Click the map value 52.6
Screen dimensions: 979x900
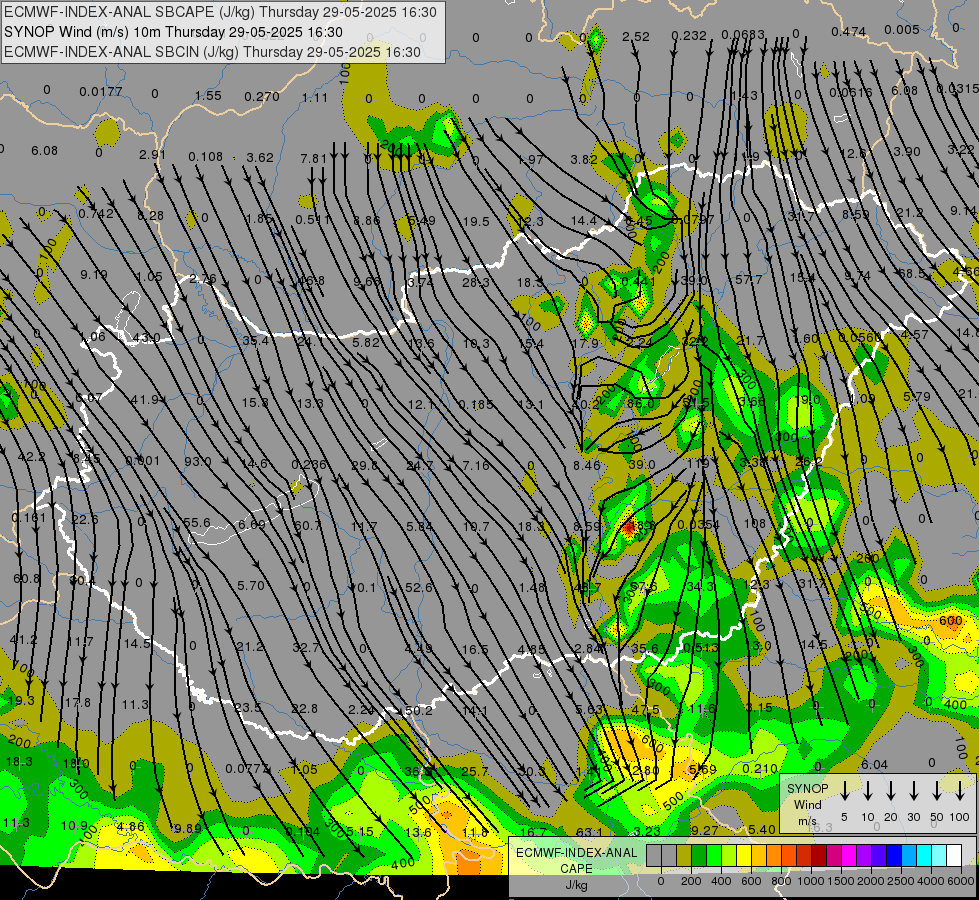(x=418, y=588)
